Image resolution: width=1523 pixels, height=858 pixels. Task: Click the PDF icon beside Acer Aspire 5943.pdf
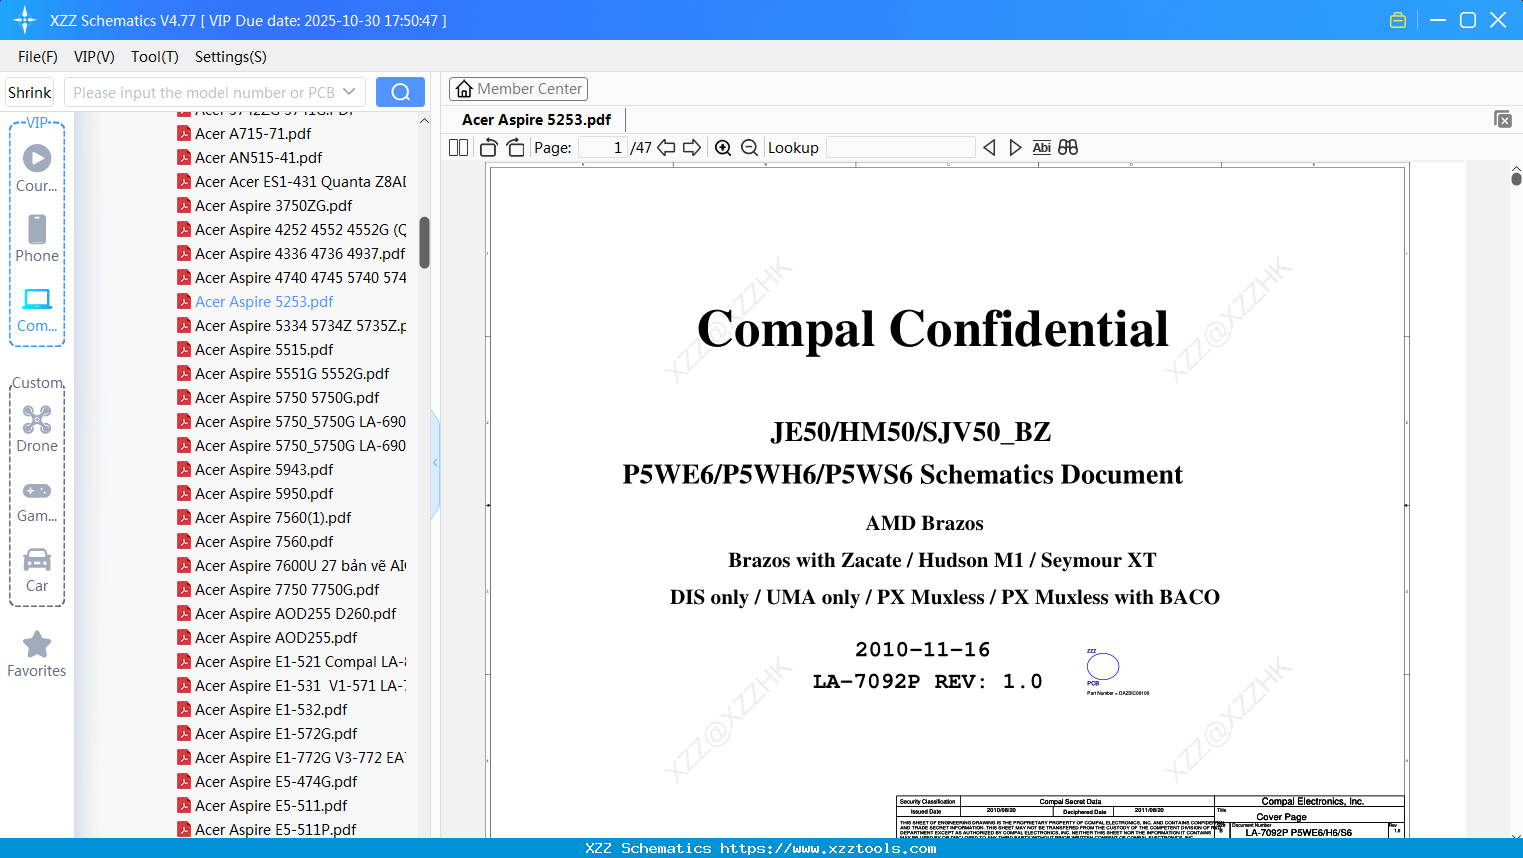pos(184,469)
